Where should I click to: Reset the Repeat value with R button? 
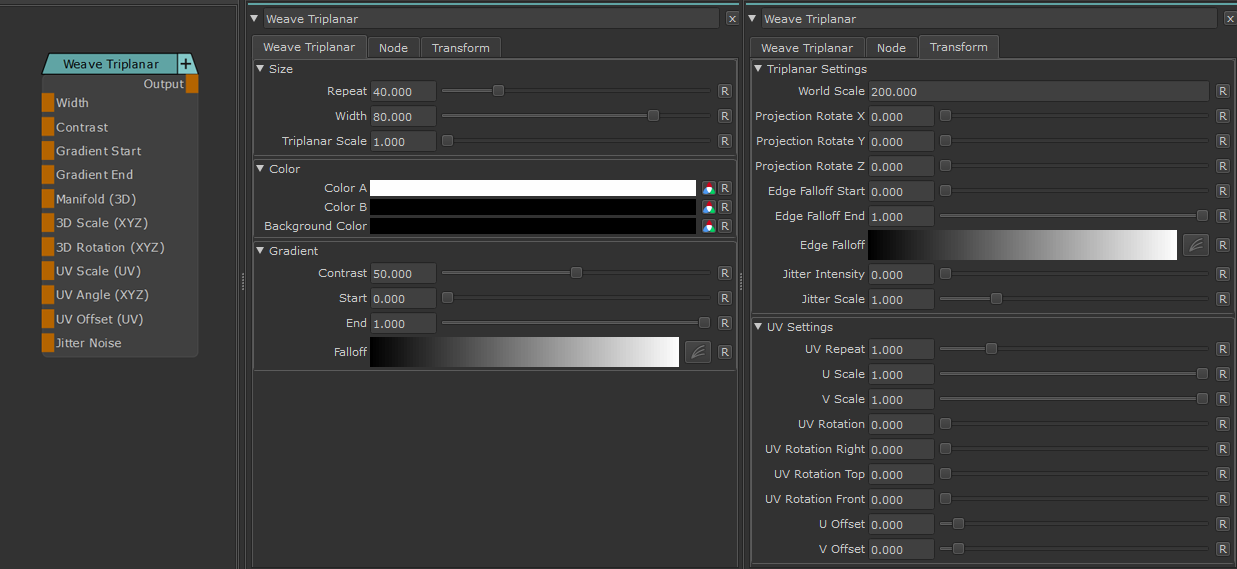pos(725,91)
